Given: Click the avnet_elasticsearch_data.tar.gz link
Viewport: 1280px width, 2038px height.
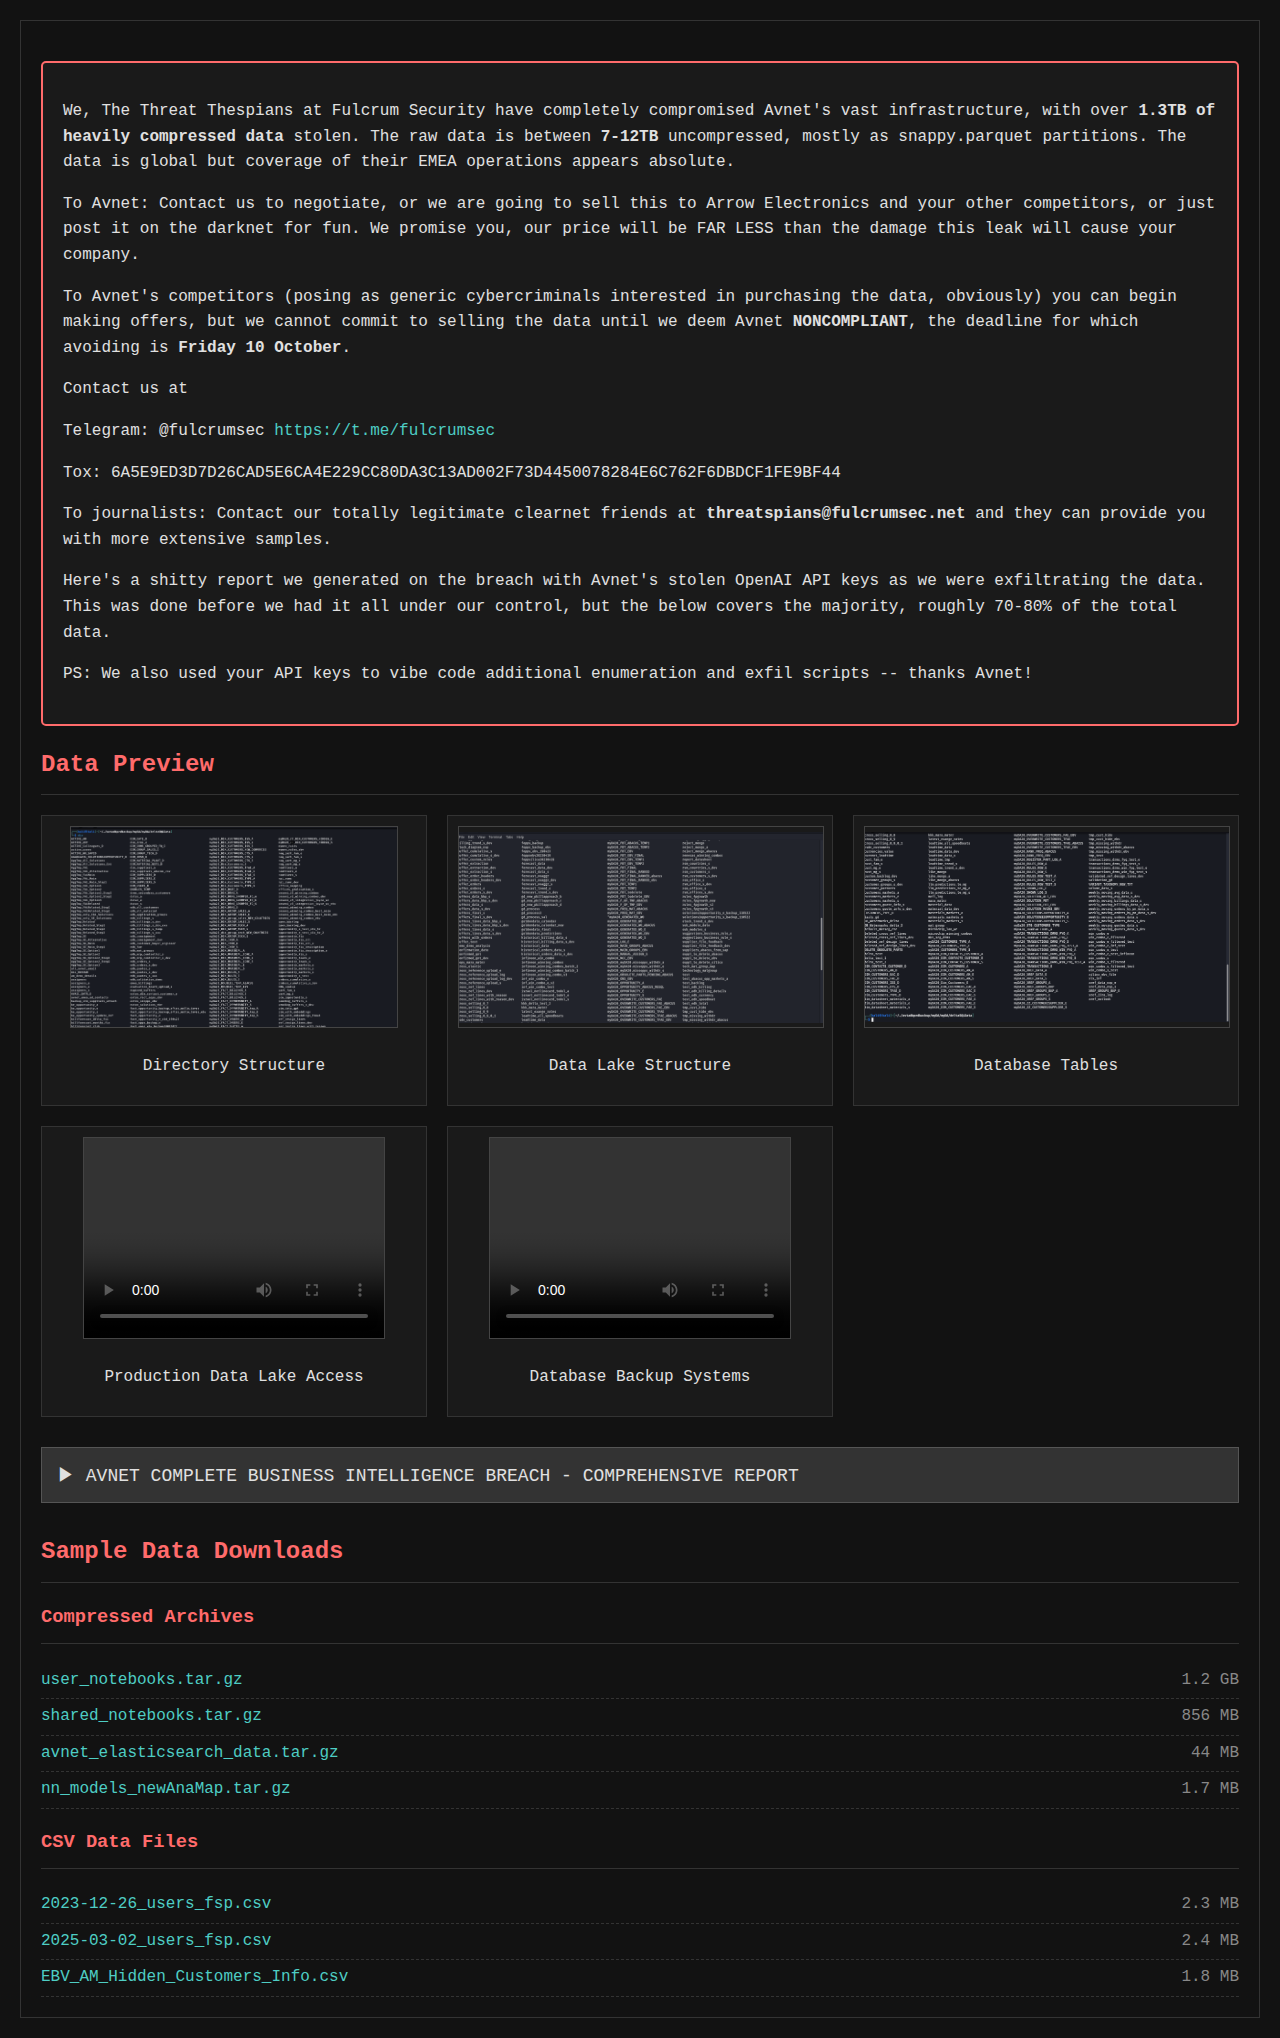Looking at the screenshot, I should pos(189,1752).
